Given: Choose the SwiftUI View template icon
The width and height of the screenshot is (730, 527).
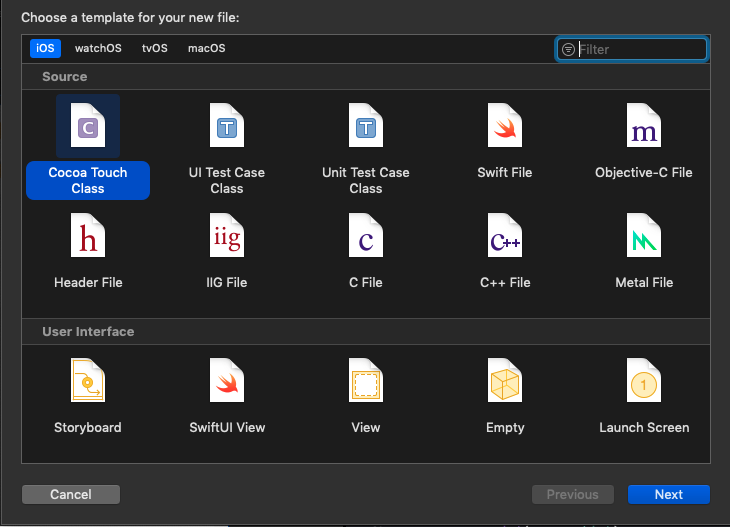Looking at the screenshot, I should (x=227, y=380).
